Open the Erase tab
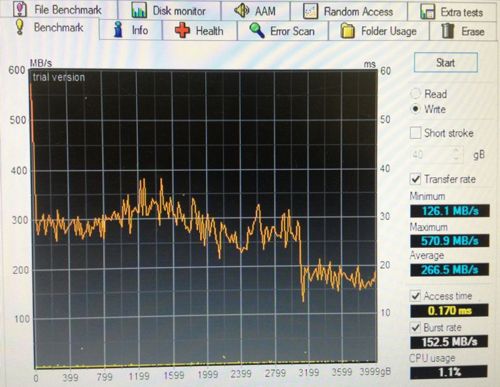 coord(463,31)
